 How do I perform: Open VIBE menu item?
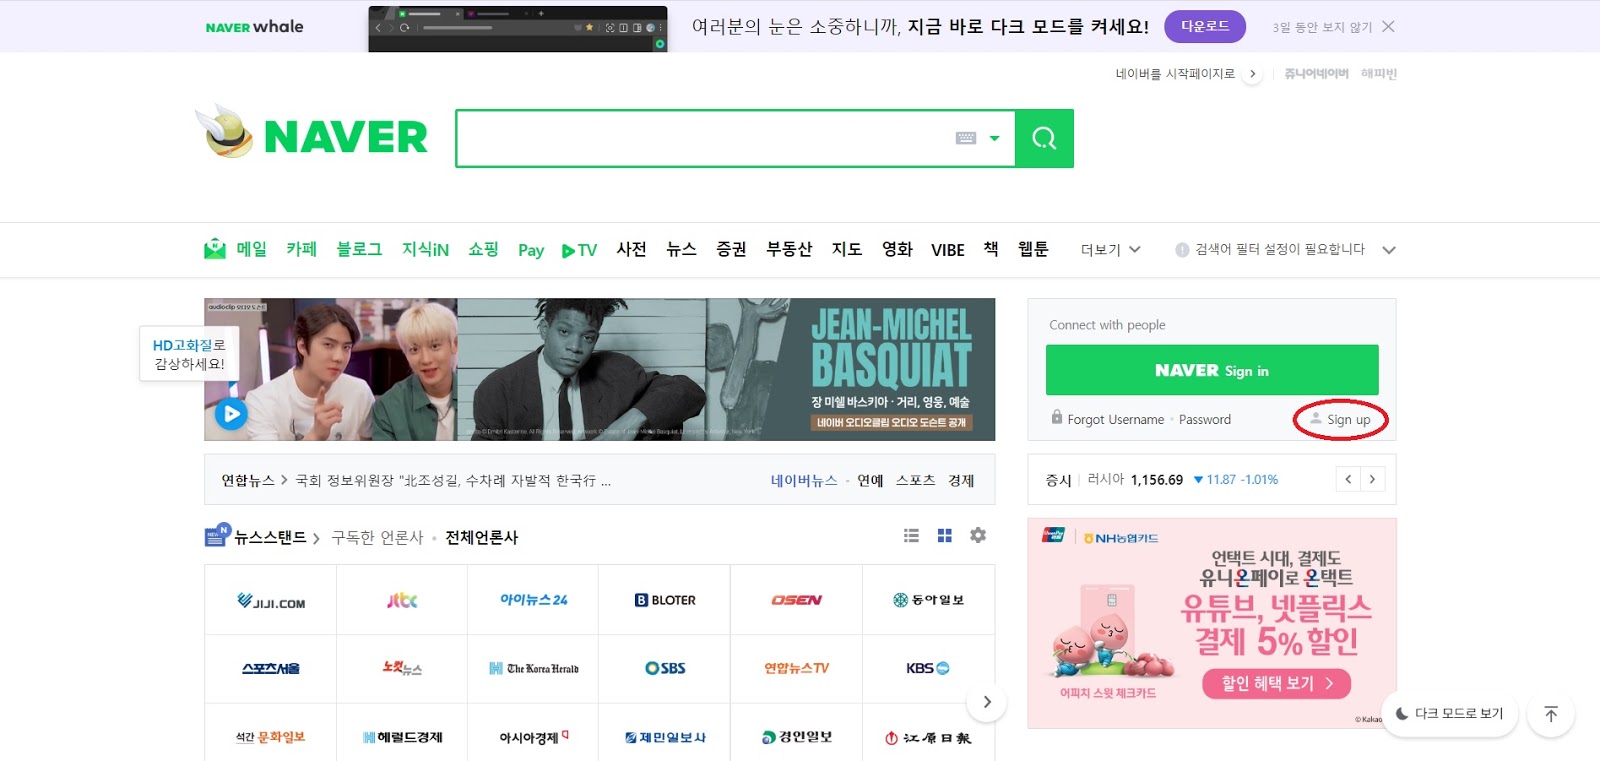click(948, 250)
